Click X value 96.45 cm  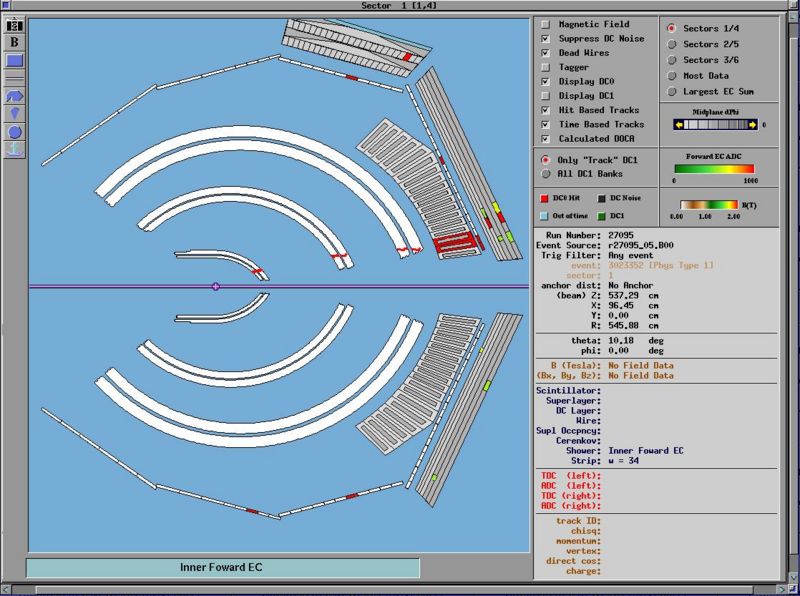[x=633, y=305]
